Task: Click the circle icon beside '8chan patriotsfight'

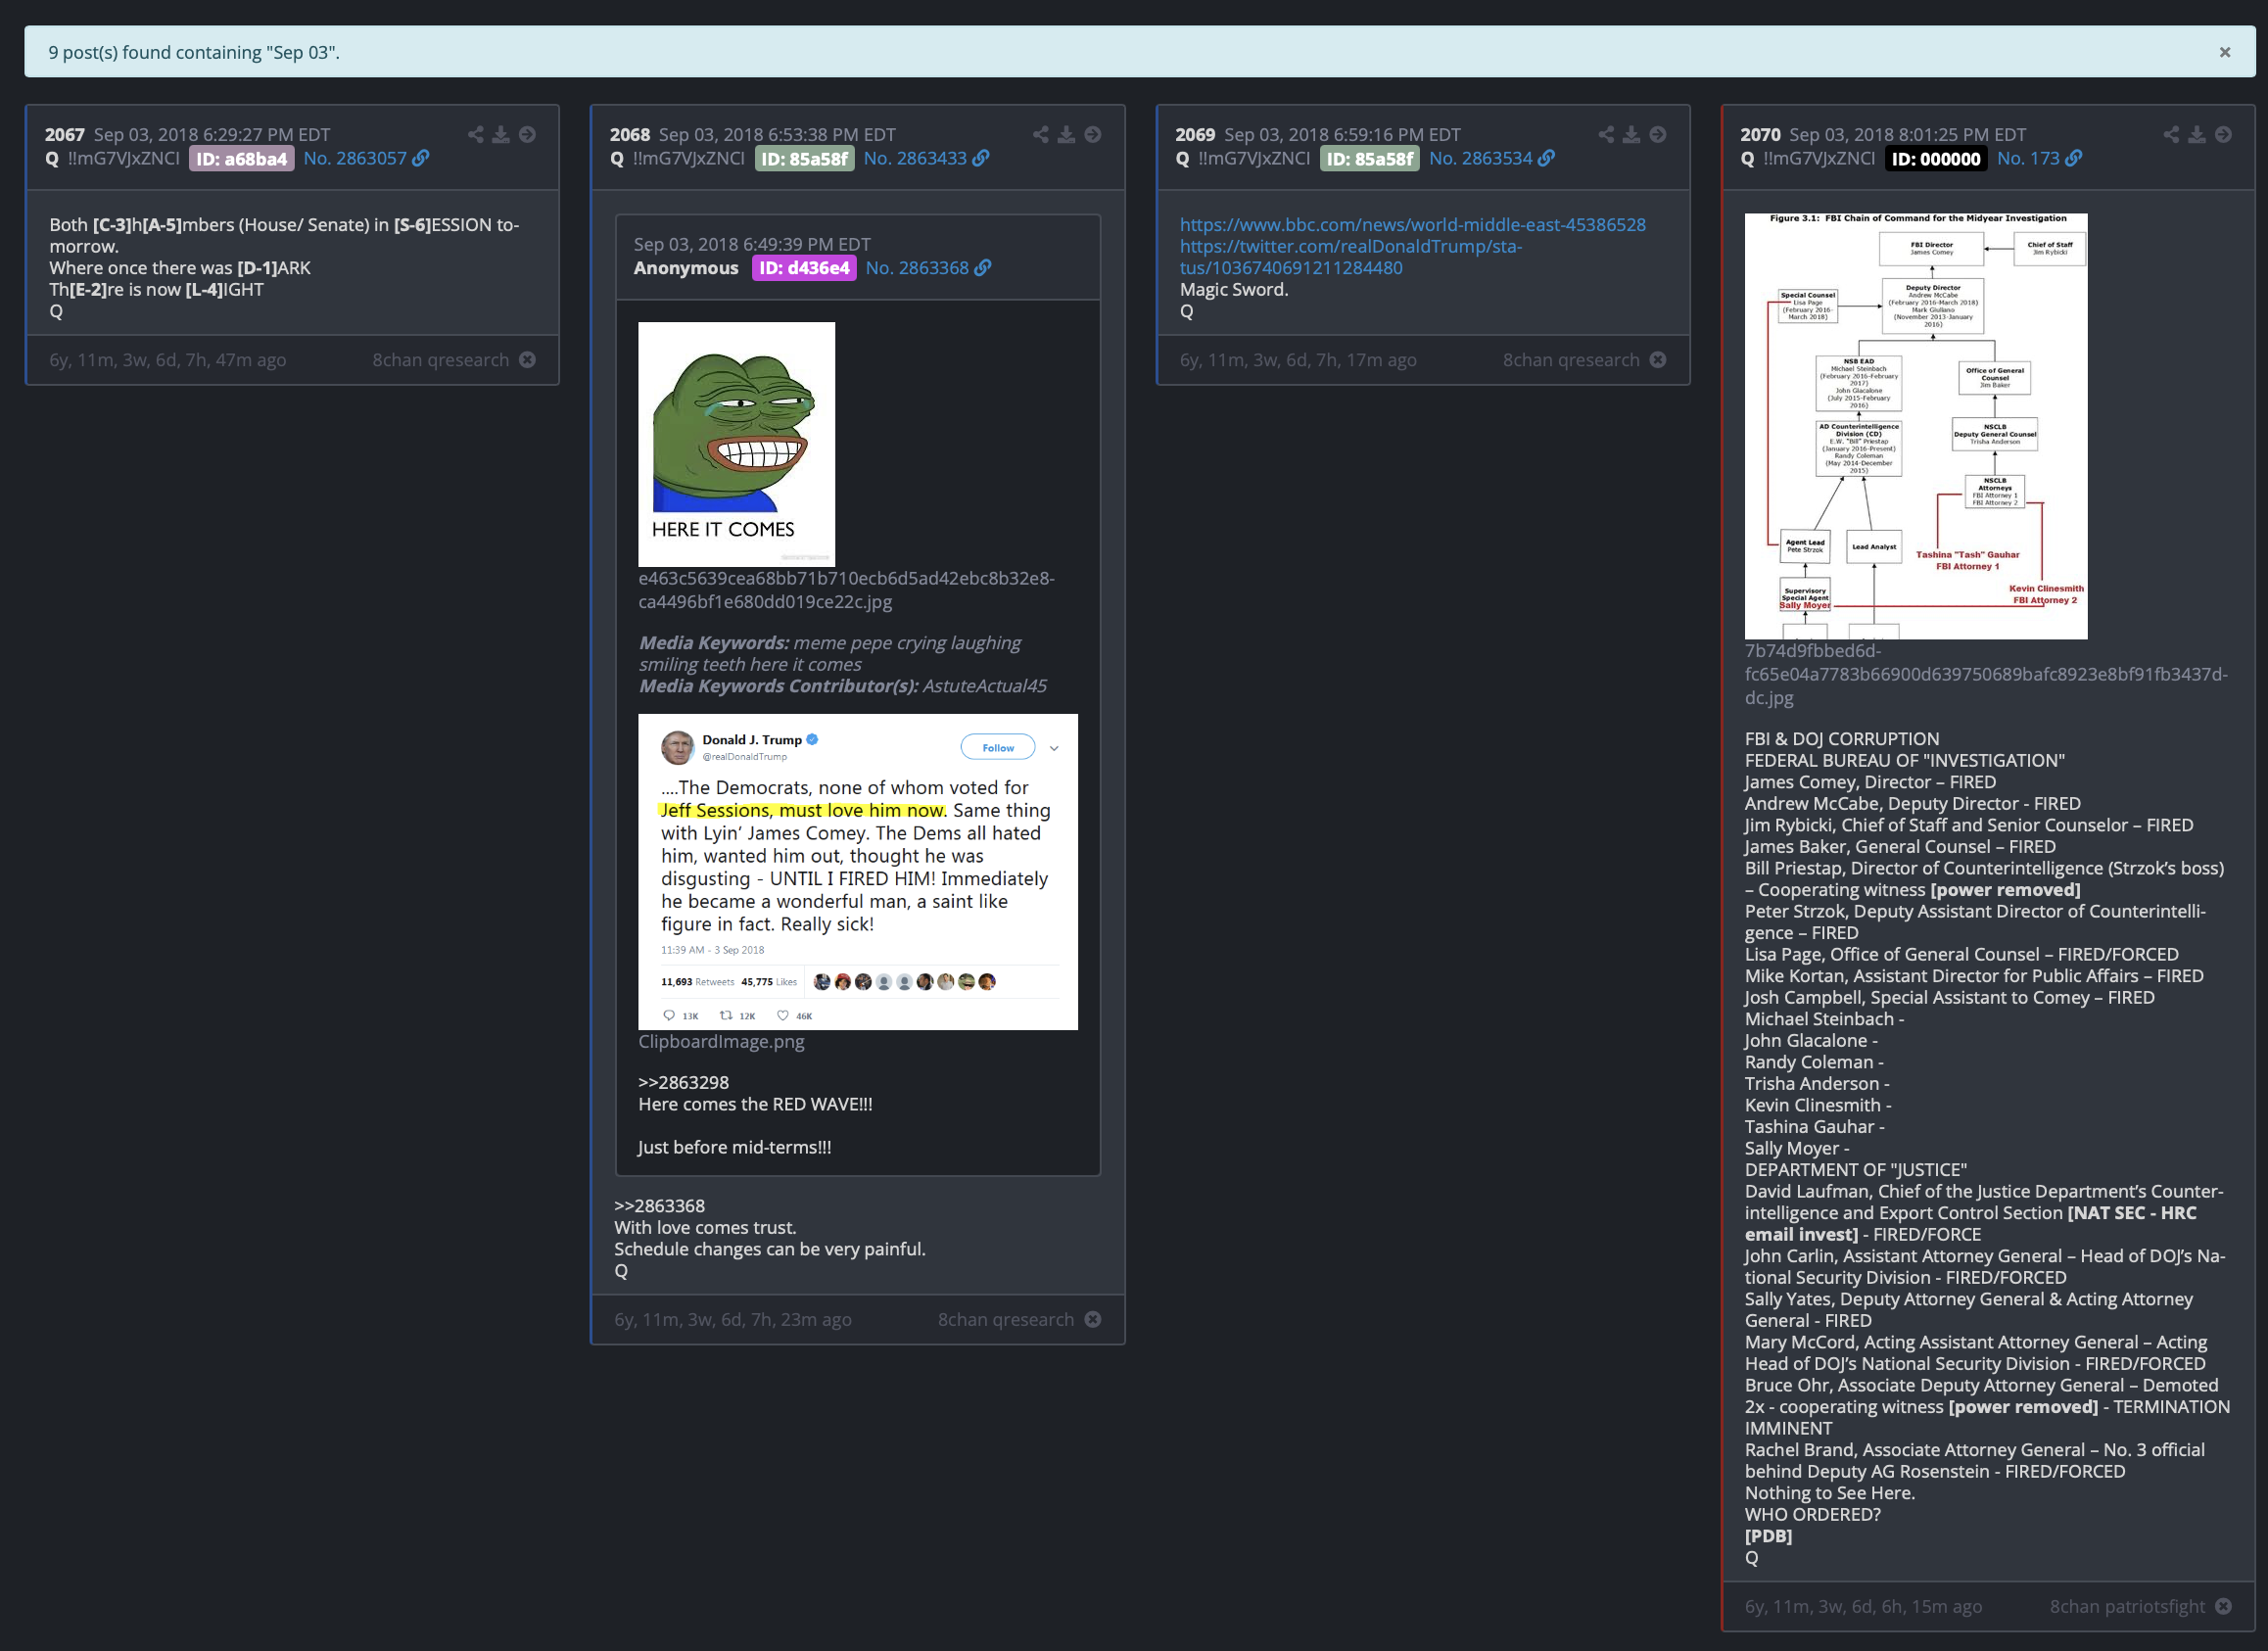Action: pos(2223,1607)
